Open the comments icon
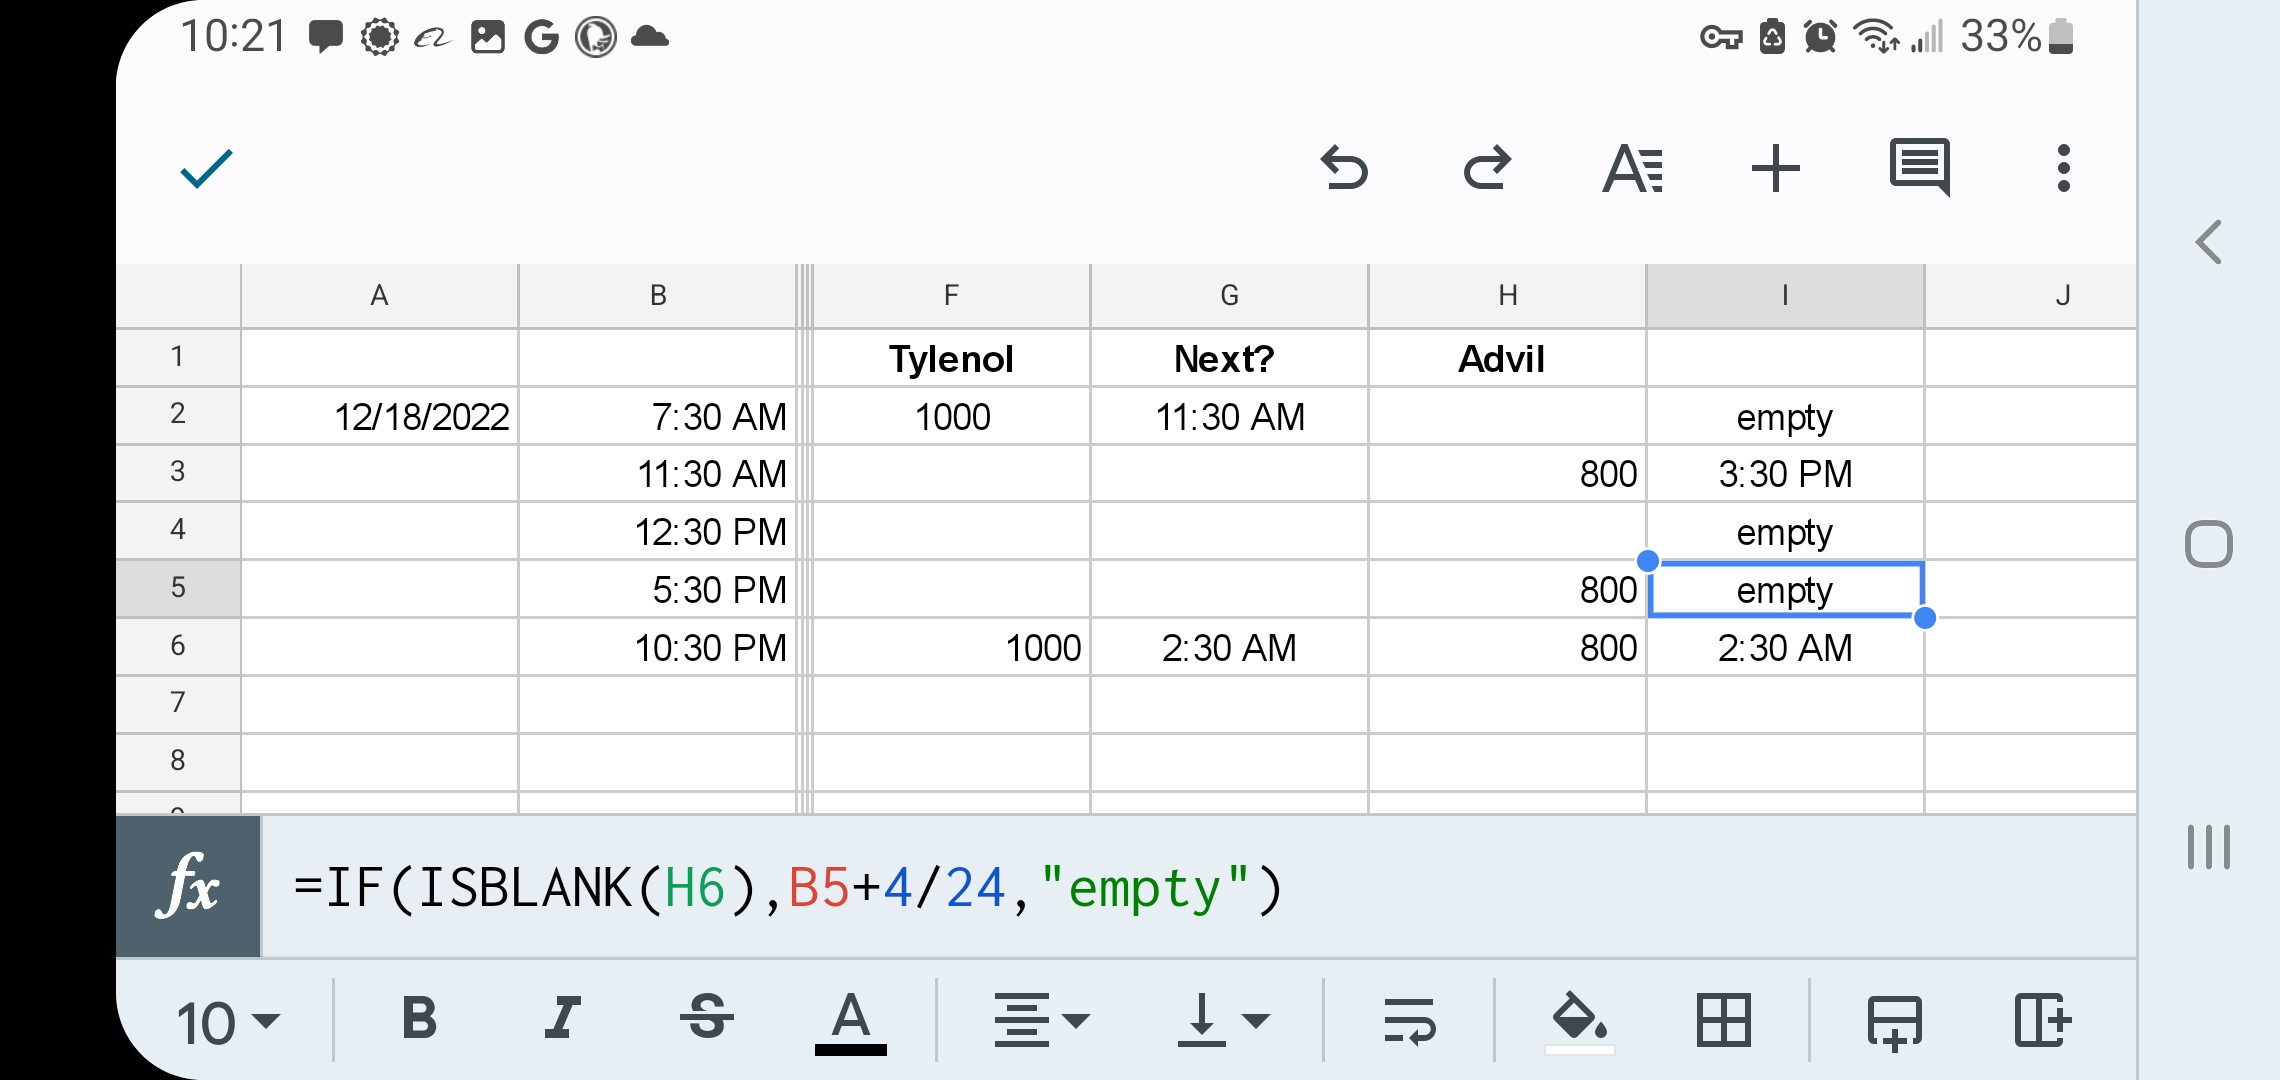 point(1920,167)
